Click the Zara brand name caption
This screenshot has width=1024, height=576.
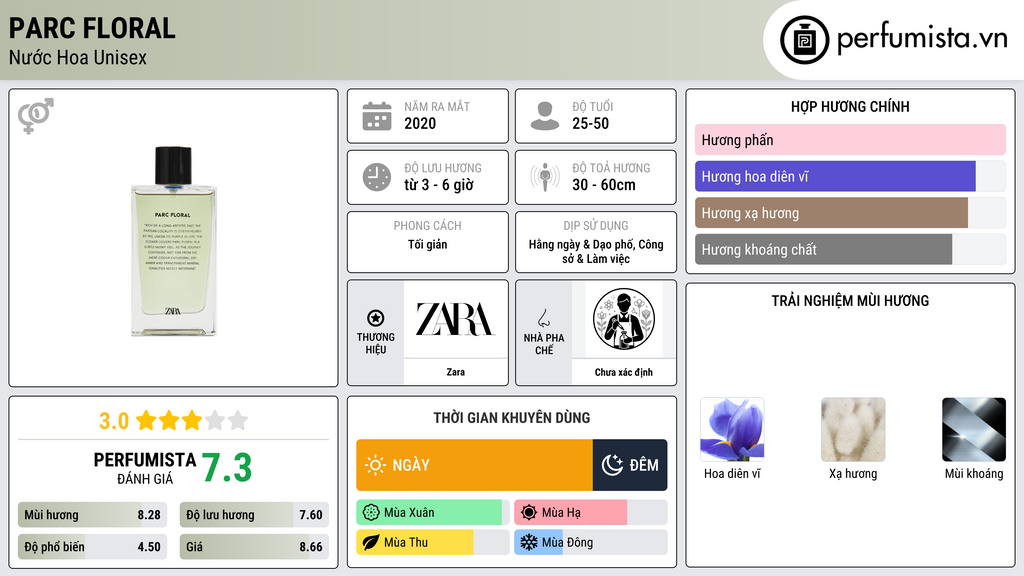(x=455, y=372)
